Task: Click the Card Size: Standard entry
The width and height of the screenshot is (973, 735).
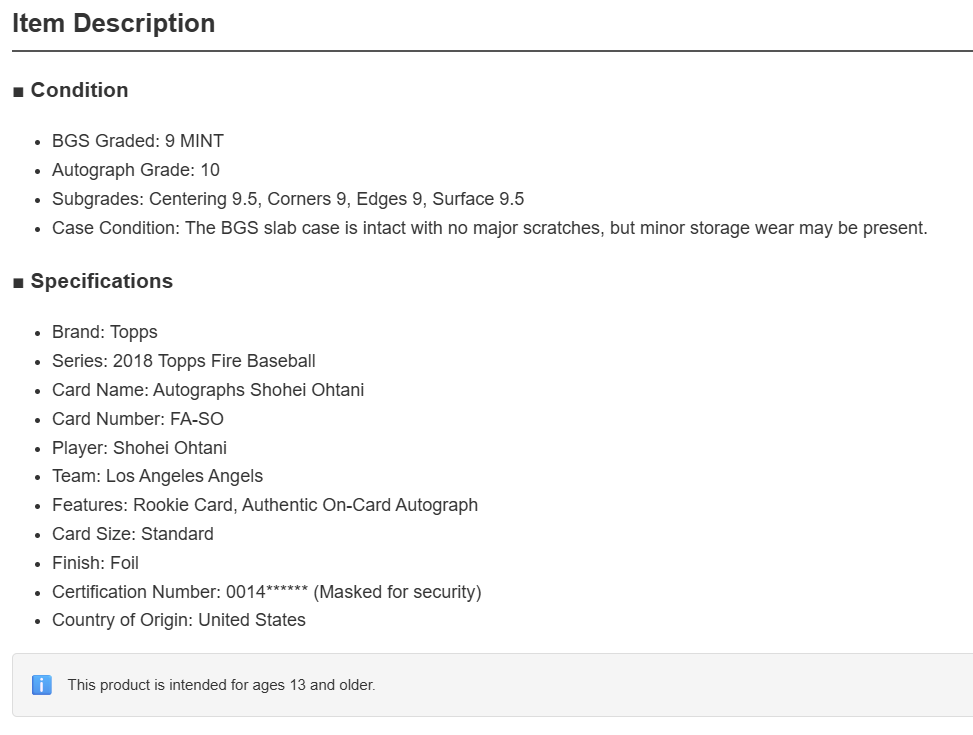Action: coord(133,534)
